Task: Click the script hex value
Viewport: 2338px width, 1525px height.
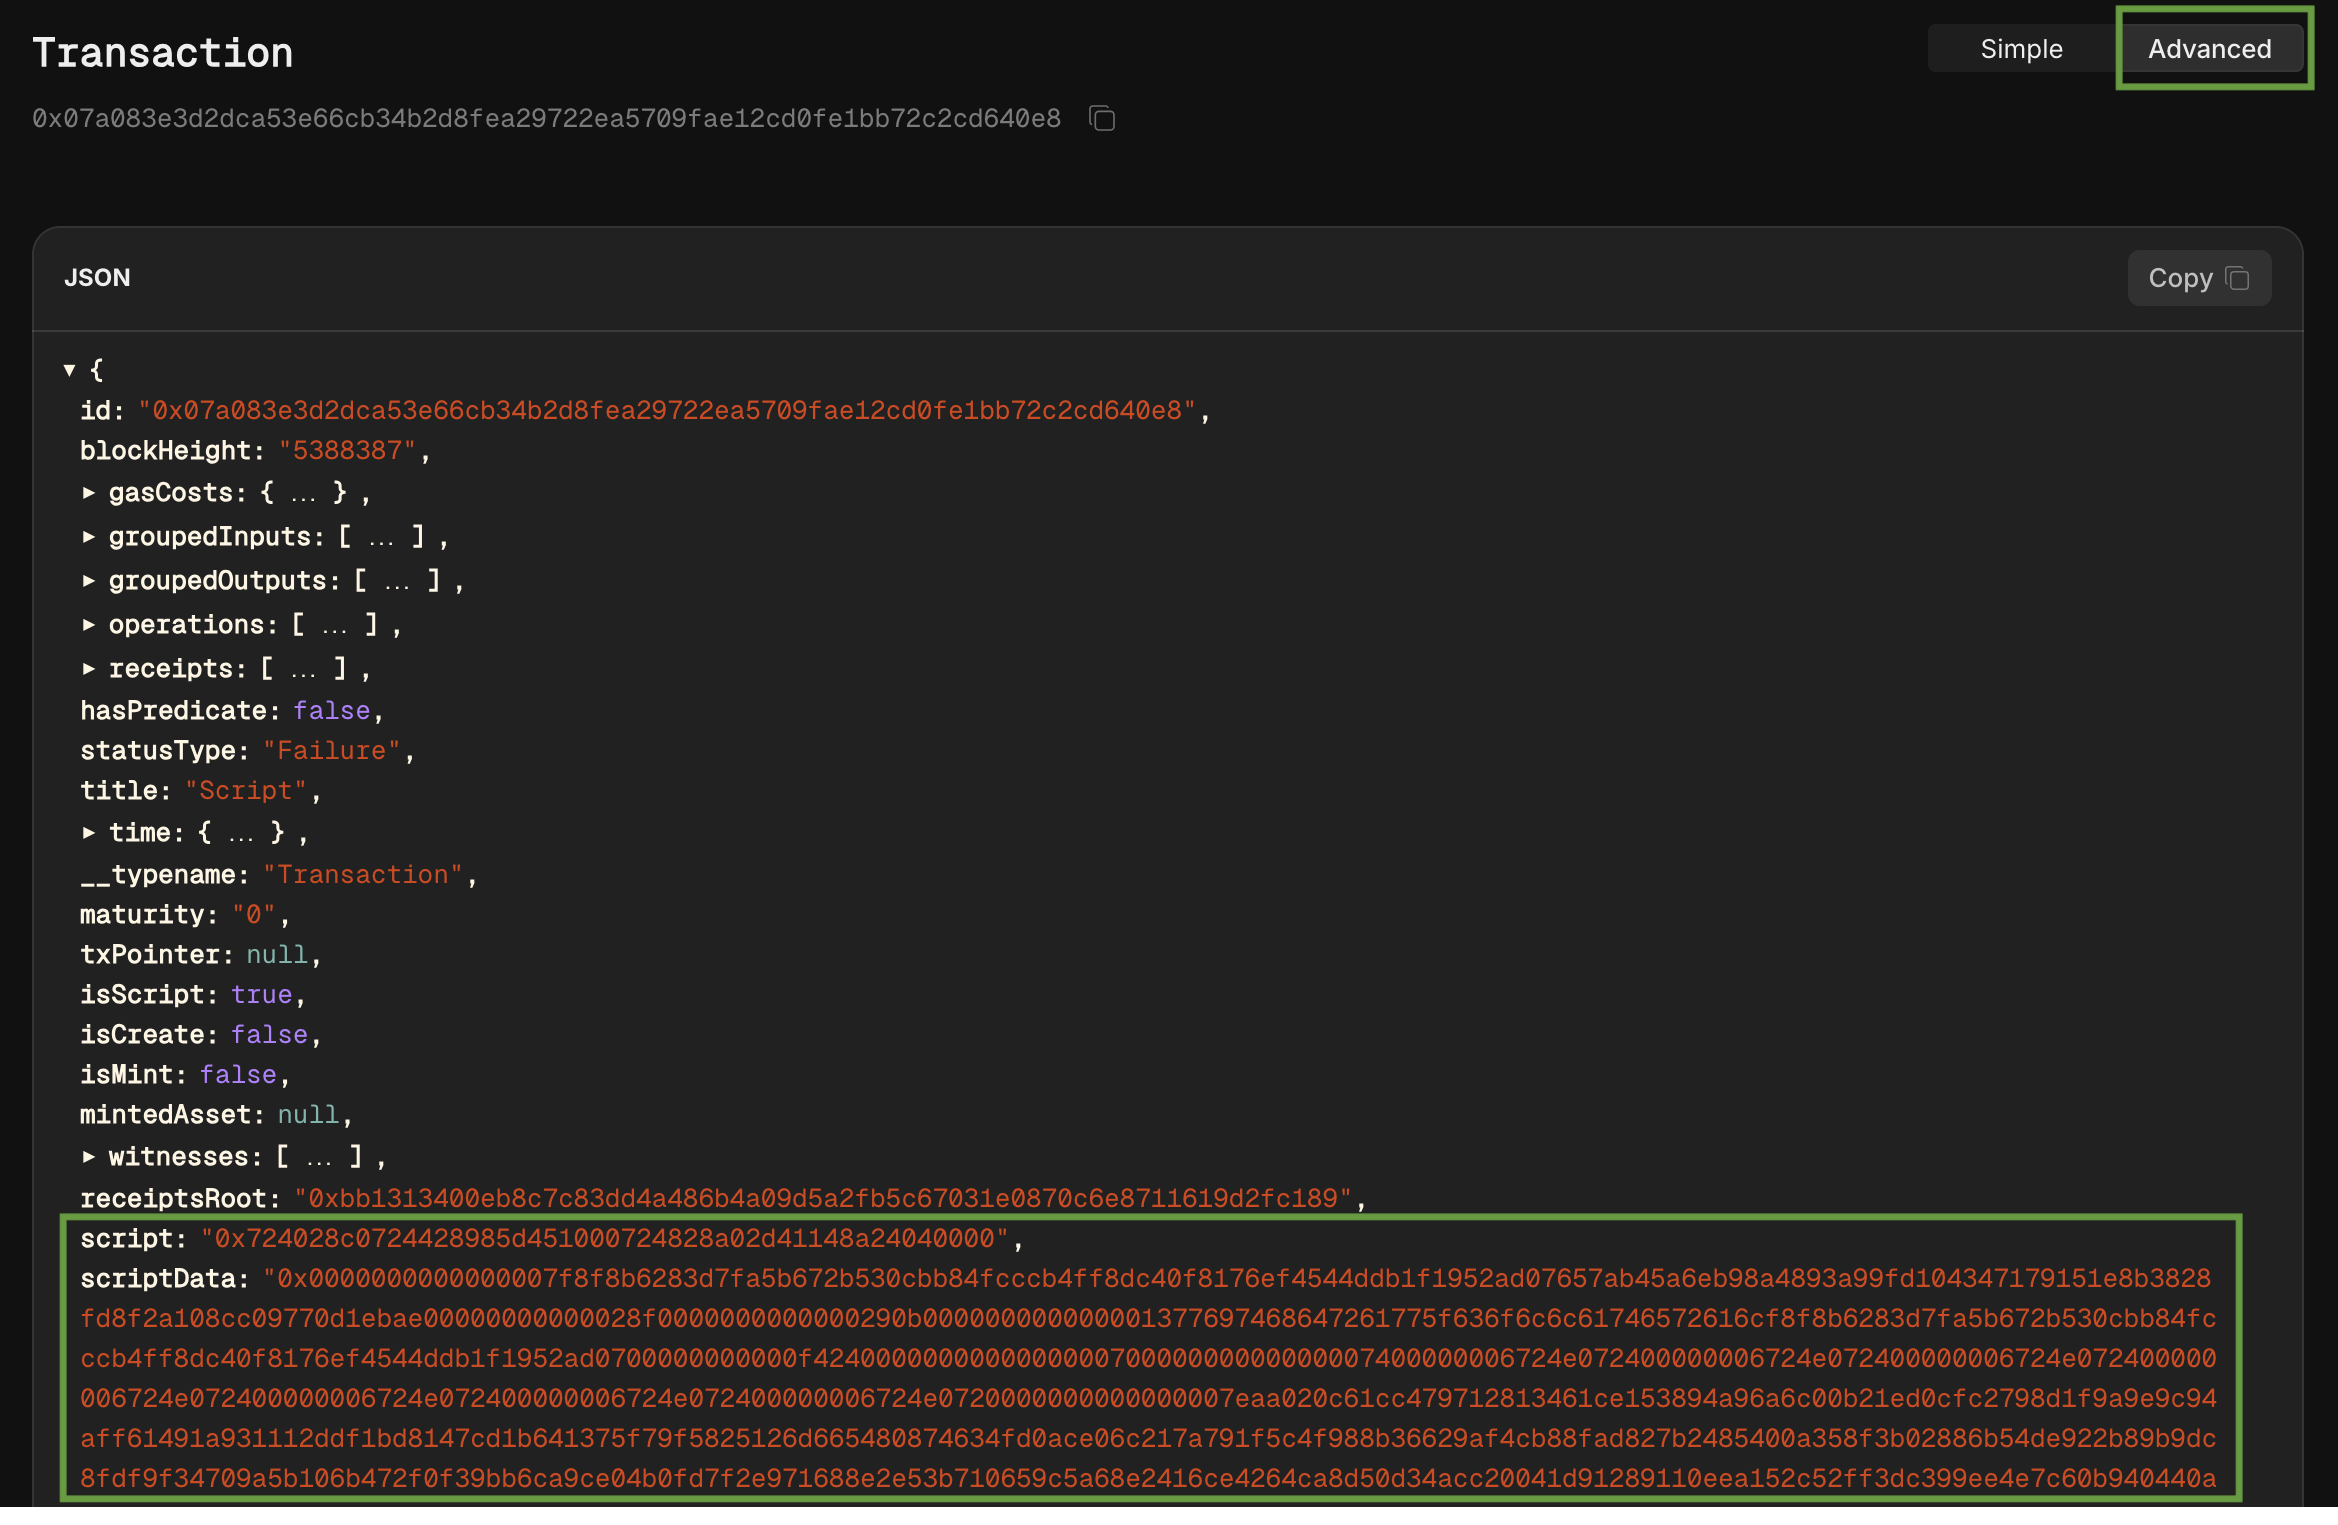Action: point(605,1239)
